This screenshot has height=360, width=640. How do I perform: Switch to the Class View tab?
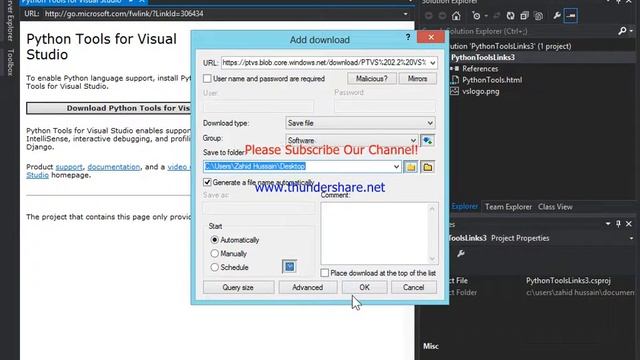(x=555, y=207)
